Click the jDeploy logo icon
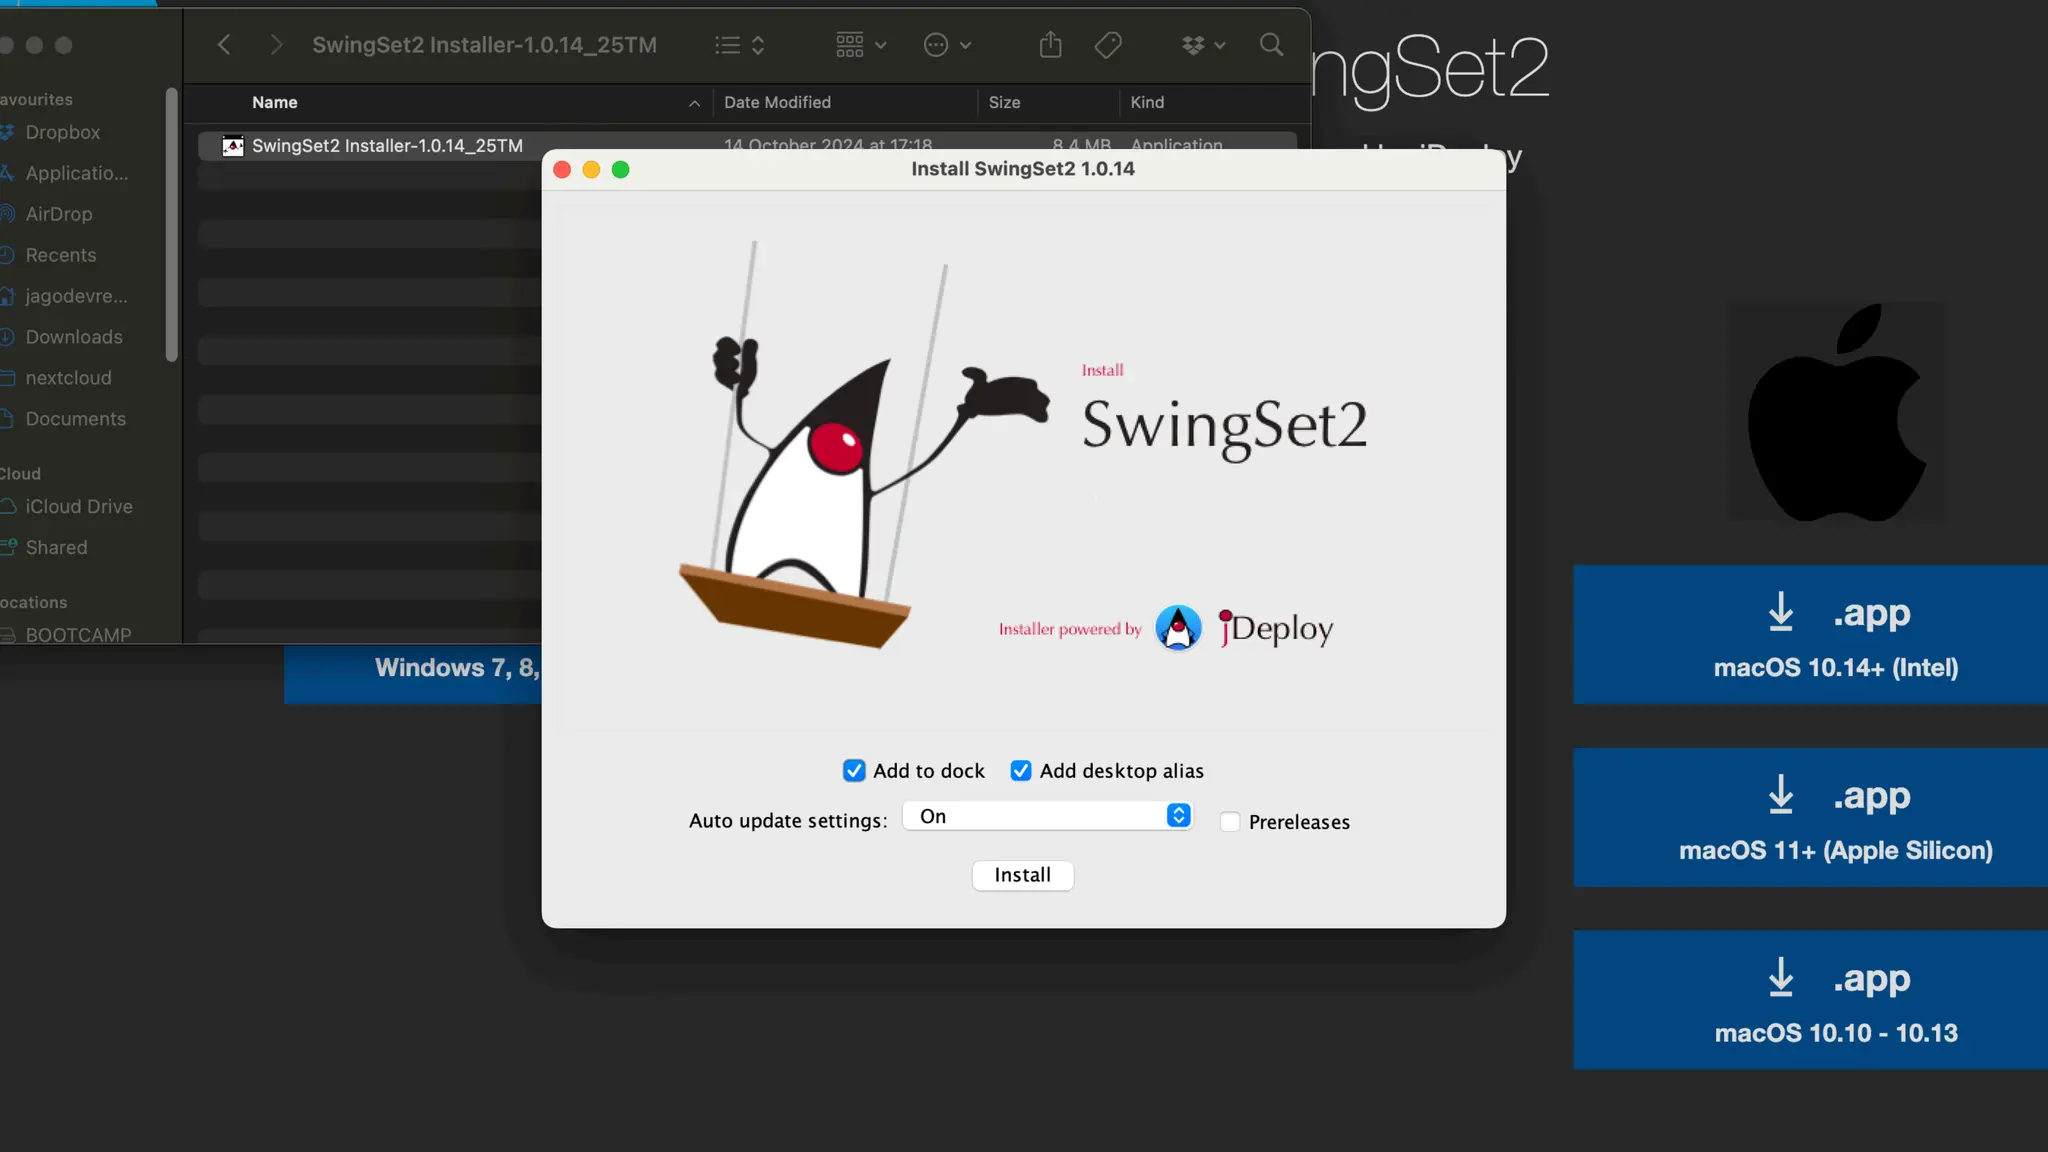 coord(1178,628)
